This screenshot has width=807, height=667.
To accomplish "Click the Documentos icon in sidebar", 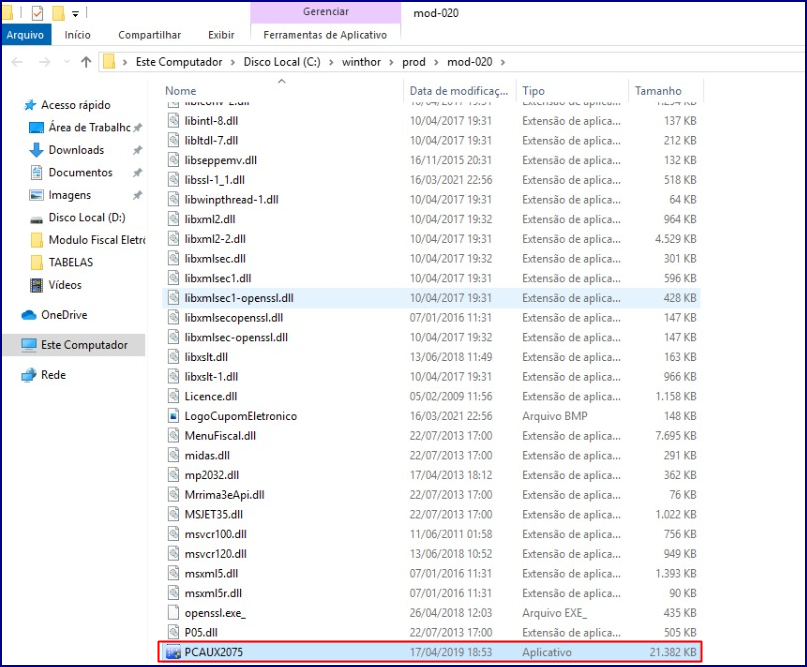I will point(36,172).
